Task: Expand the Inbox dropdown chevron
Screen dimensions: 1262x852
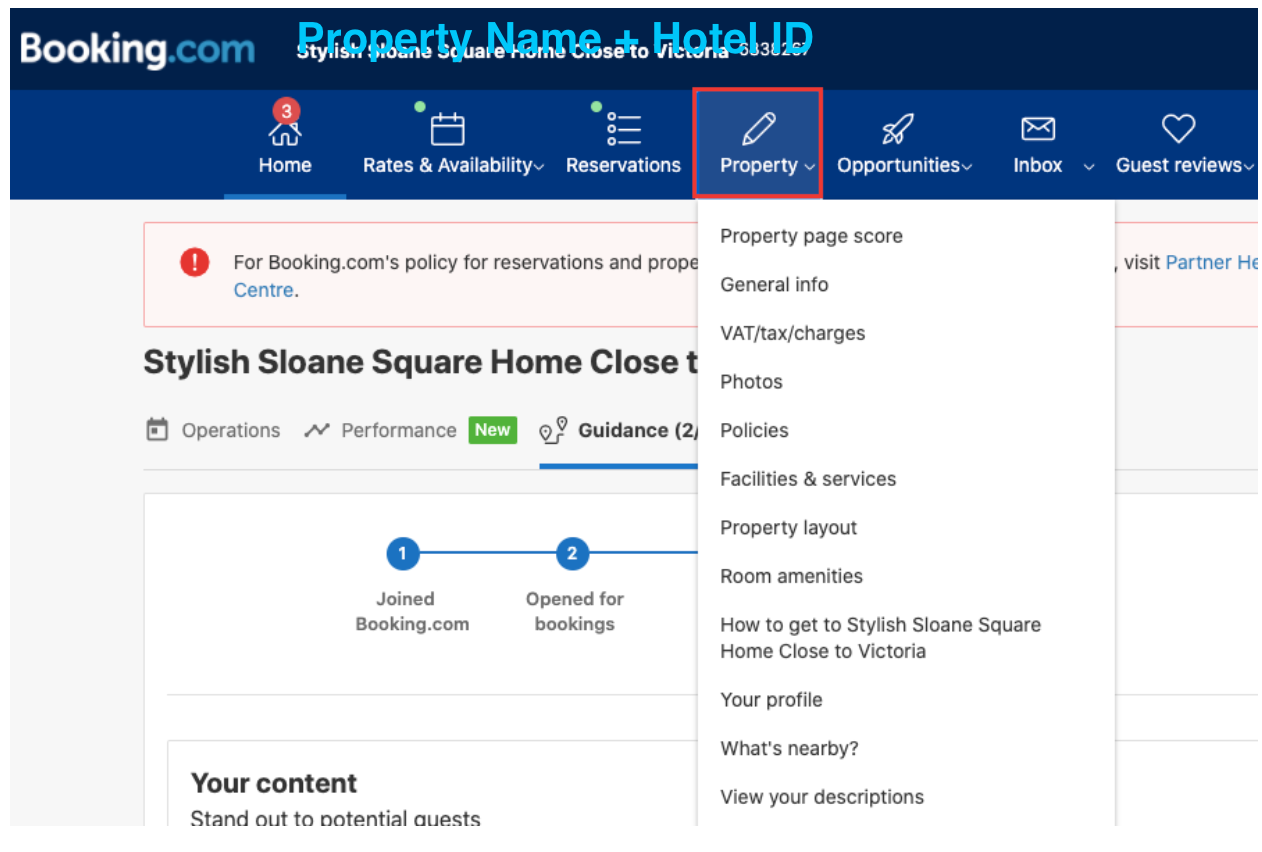Action: click(x=1089, y=167)
